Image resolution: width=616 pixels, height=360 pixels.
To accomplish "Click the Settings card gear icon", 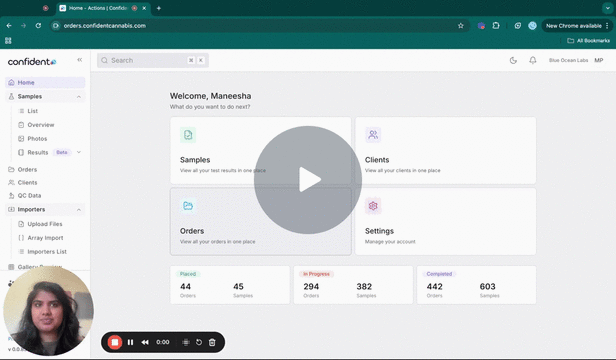I will point(373,206).
